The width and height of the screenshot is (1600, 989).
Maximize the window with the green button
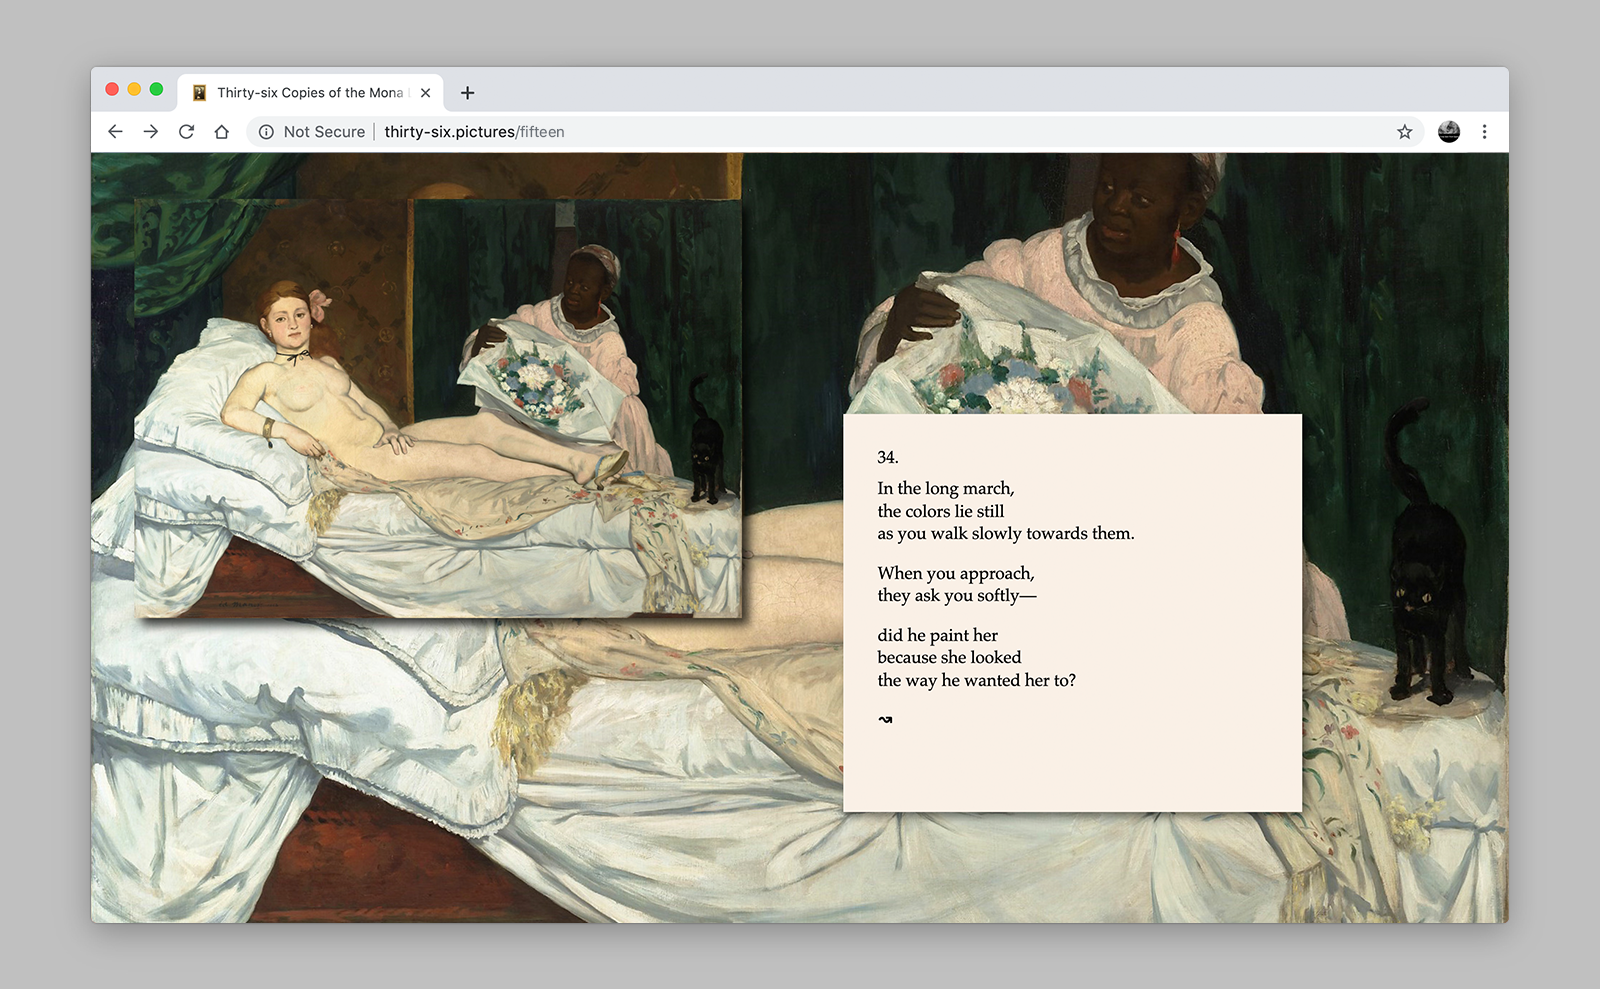156,89
